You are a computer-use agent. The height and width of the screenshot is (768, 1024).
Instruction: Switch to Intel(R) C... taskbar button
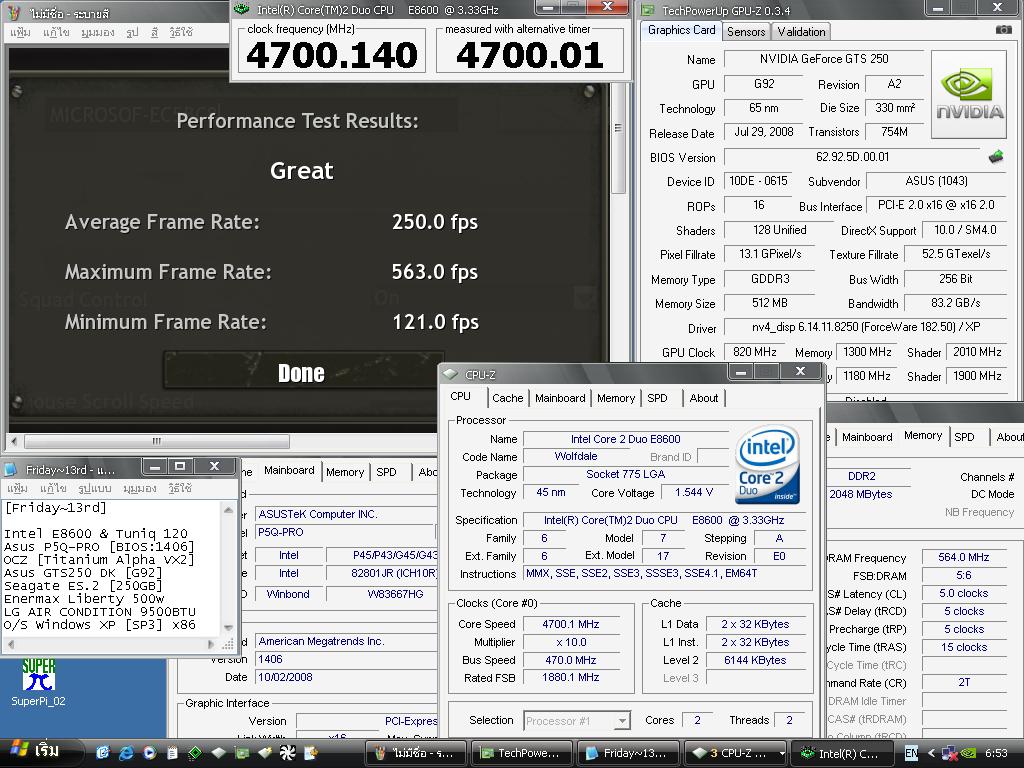point(843,753)
